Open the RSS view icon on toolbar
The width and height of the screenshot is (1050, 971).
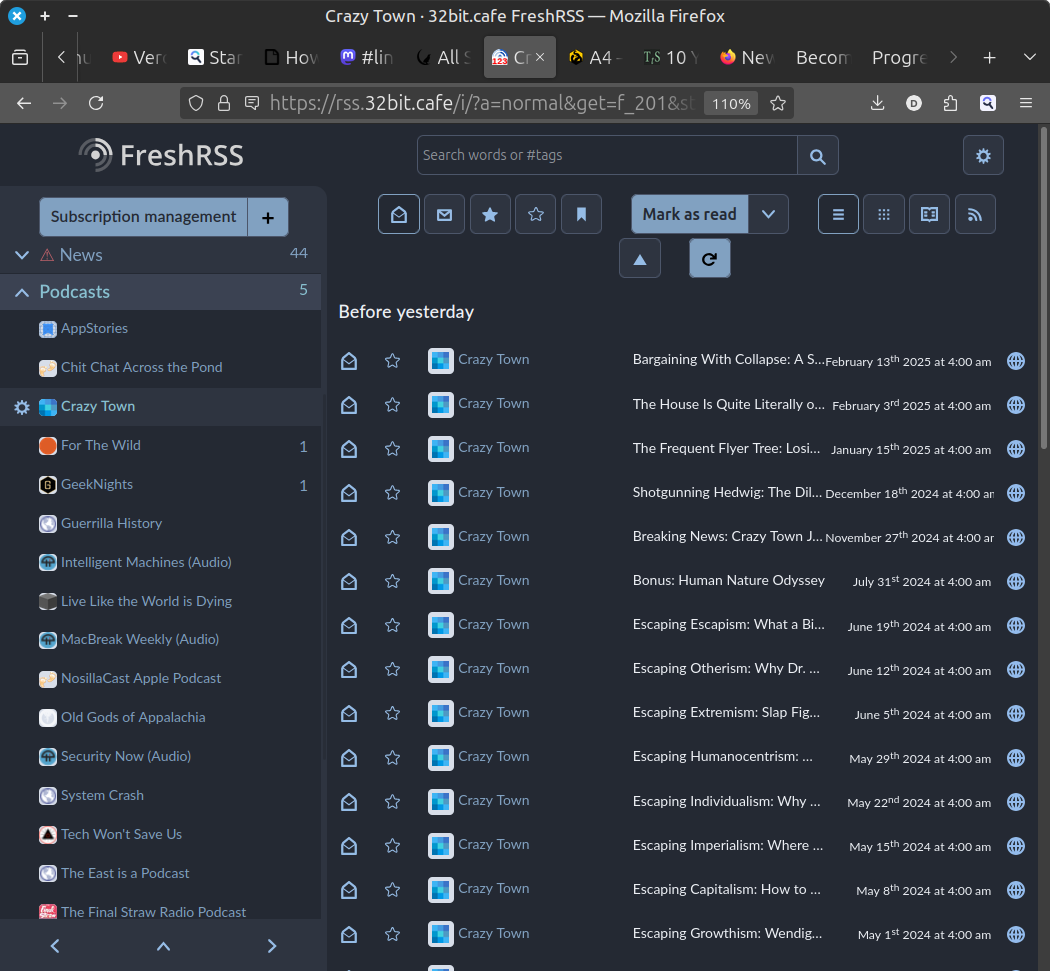tap(975, 213)
